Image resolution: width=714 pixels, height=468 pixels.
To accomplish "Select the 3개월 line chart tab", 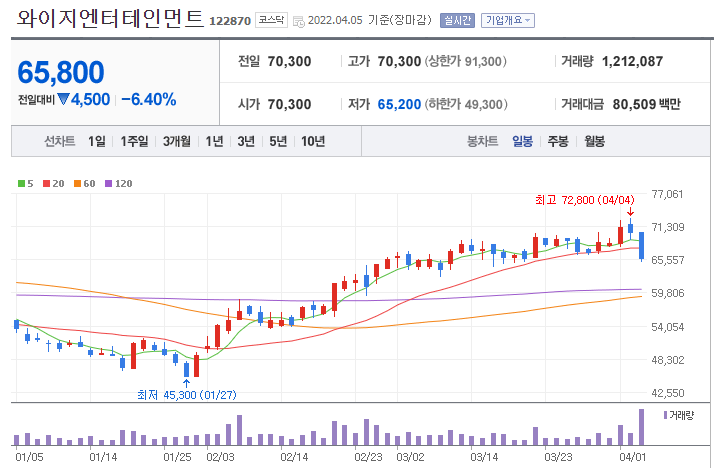I will [x=177, y=141].
